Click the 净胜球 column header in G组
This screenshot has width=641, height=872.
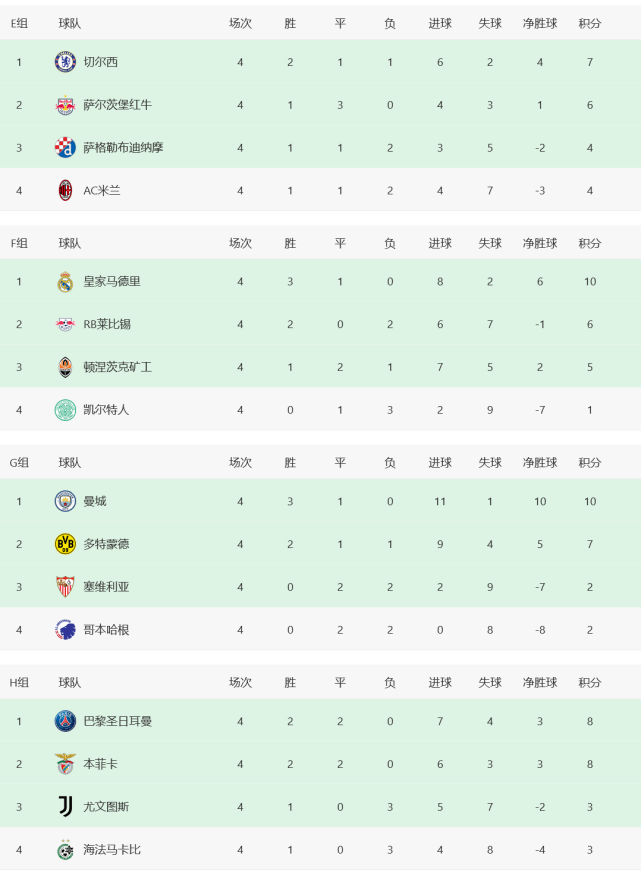tap(540, 463)
